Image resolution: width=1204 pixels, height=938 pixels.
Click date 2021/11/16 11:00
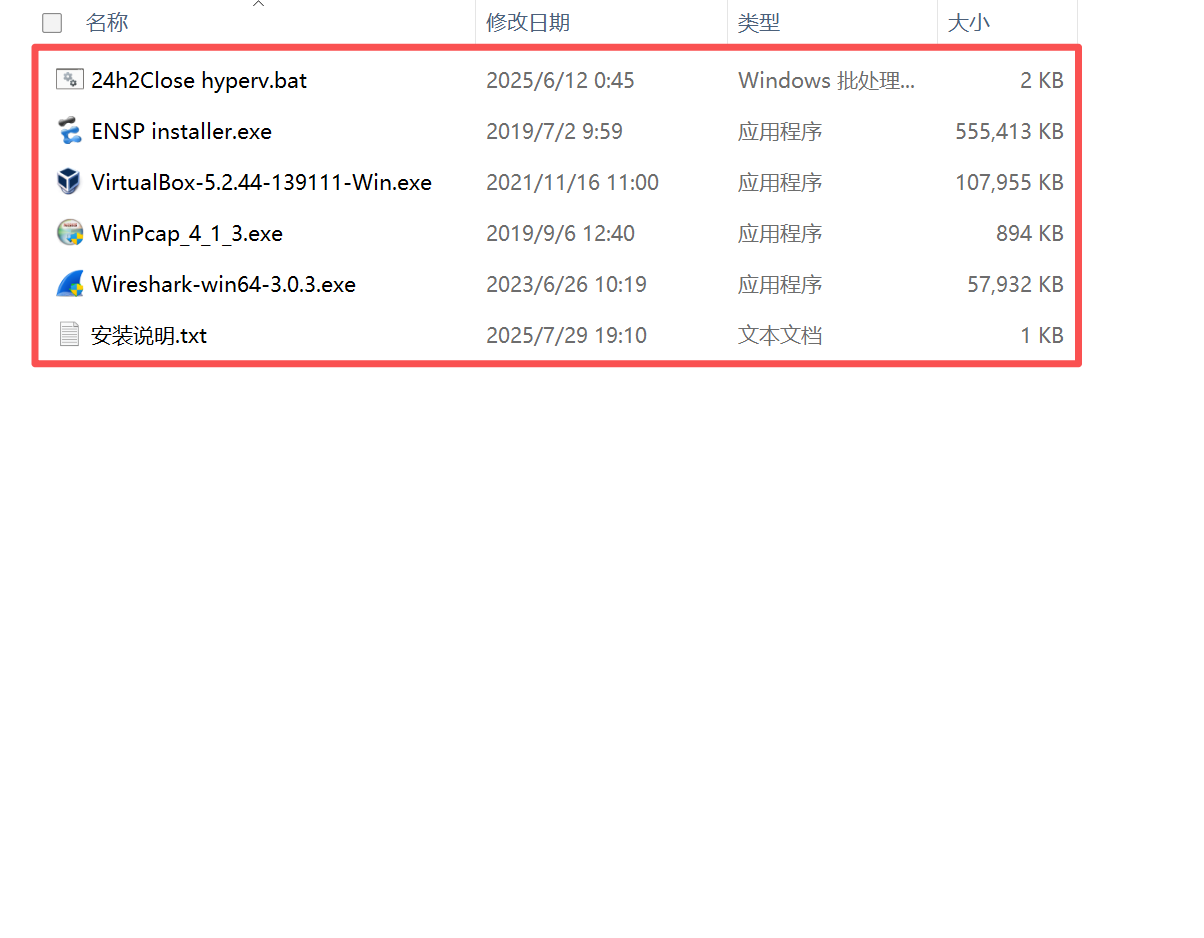point(572,182)
